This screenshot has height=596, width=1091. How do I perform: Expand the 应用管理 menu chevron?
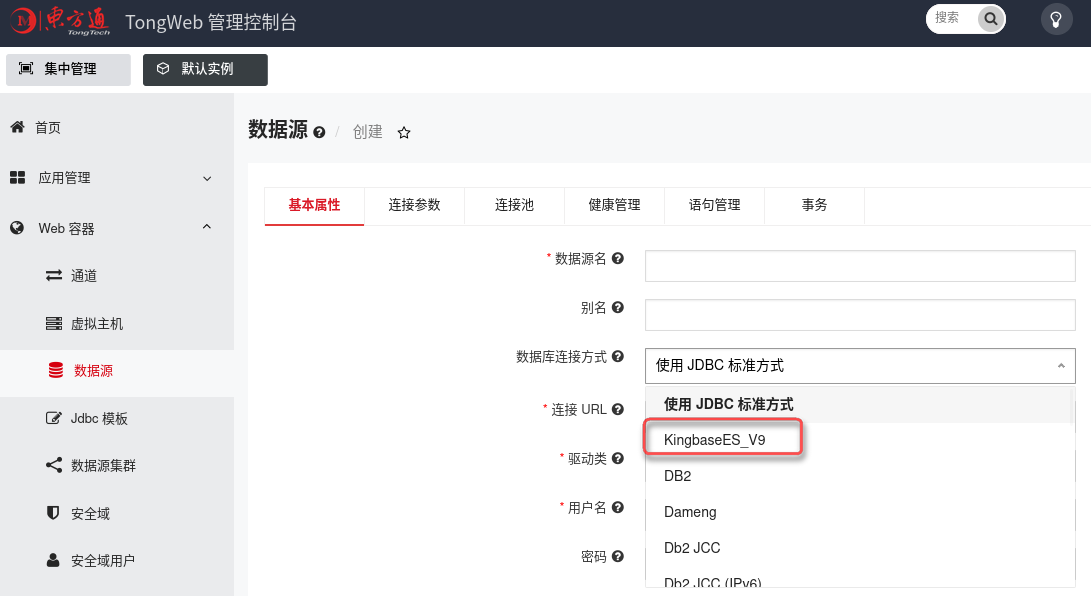[x=207, y=178]
